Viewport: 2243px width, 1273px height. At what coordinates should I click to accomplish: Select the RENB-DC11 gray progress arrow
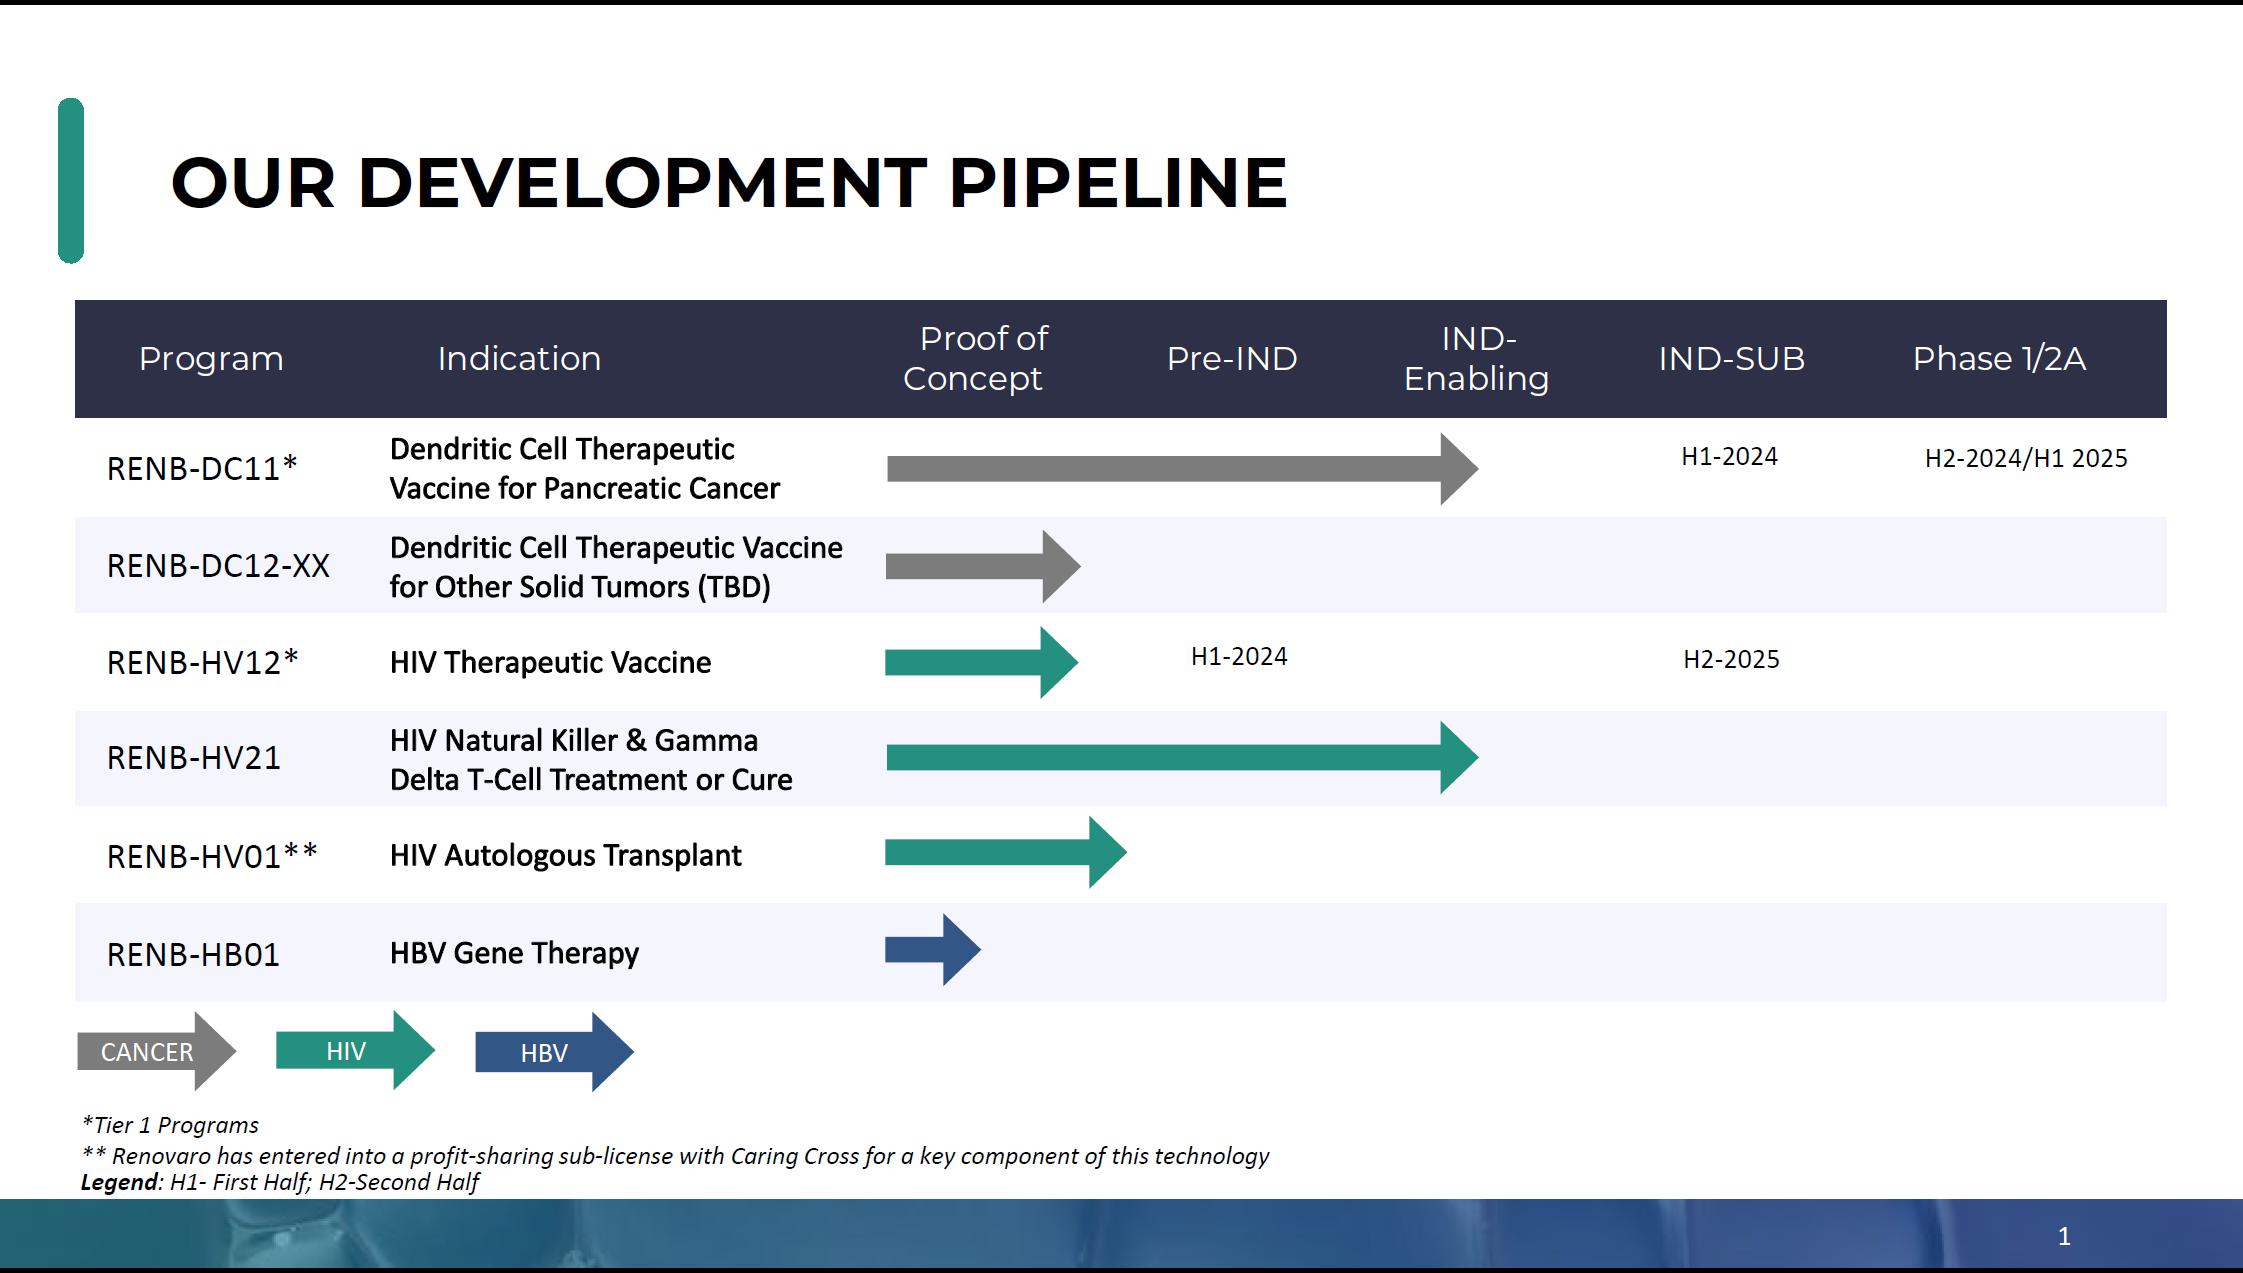click(x=1180, y=469)
